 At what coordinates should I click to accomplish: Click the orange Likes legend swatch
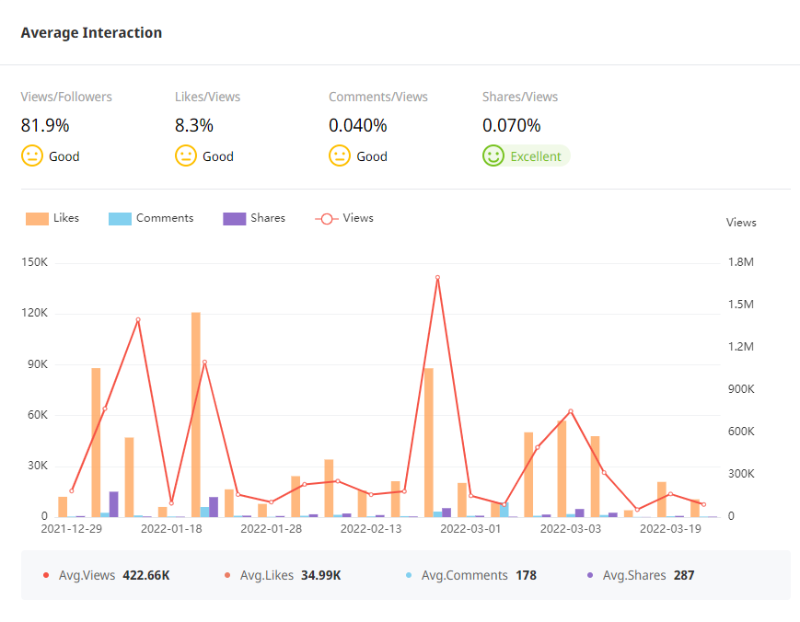click(37, 218)
